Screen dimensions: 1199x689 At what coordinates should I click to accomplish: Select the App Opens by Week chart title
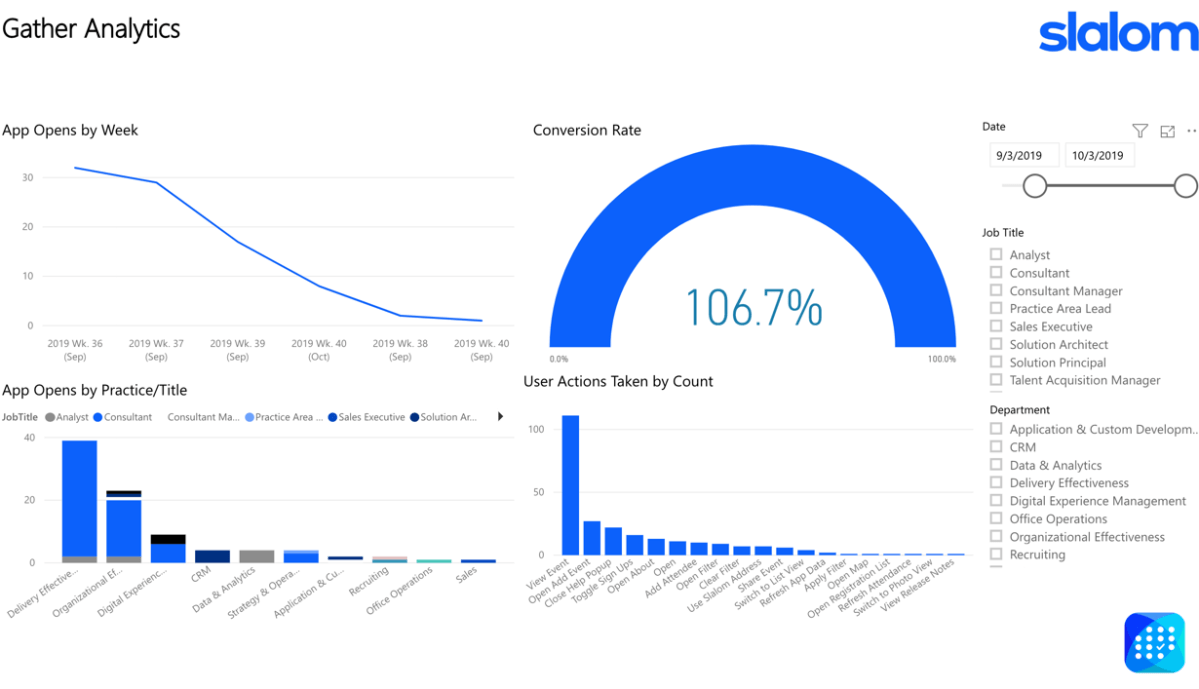click(71, 130)
